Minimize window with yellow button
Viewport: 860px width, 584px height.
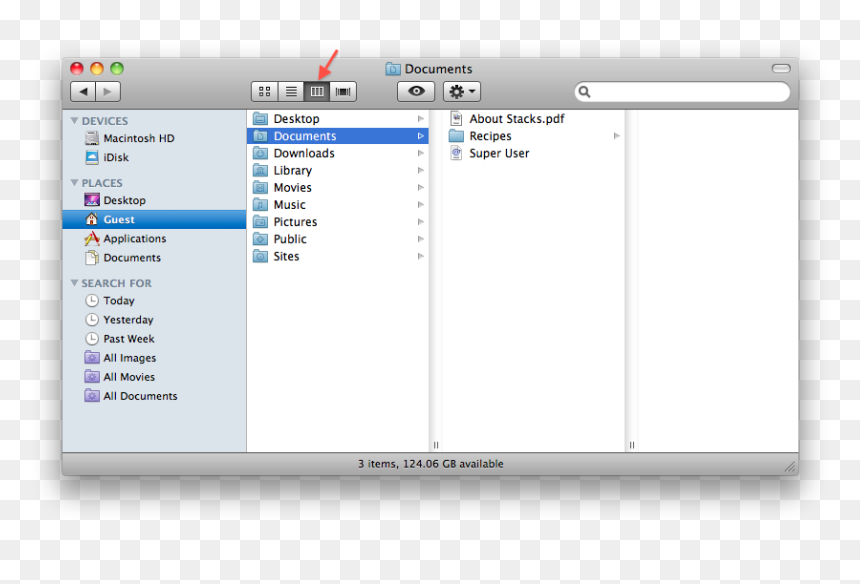(x=97, y=69)
